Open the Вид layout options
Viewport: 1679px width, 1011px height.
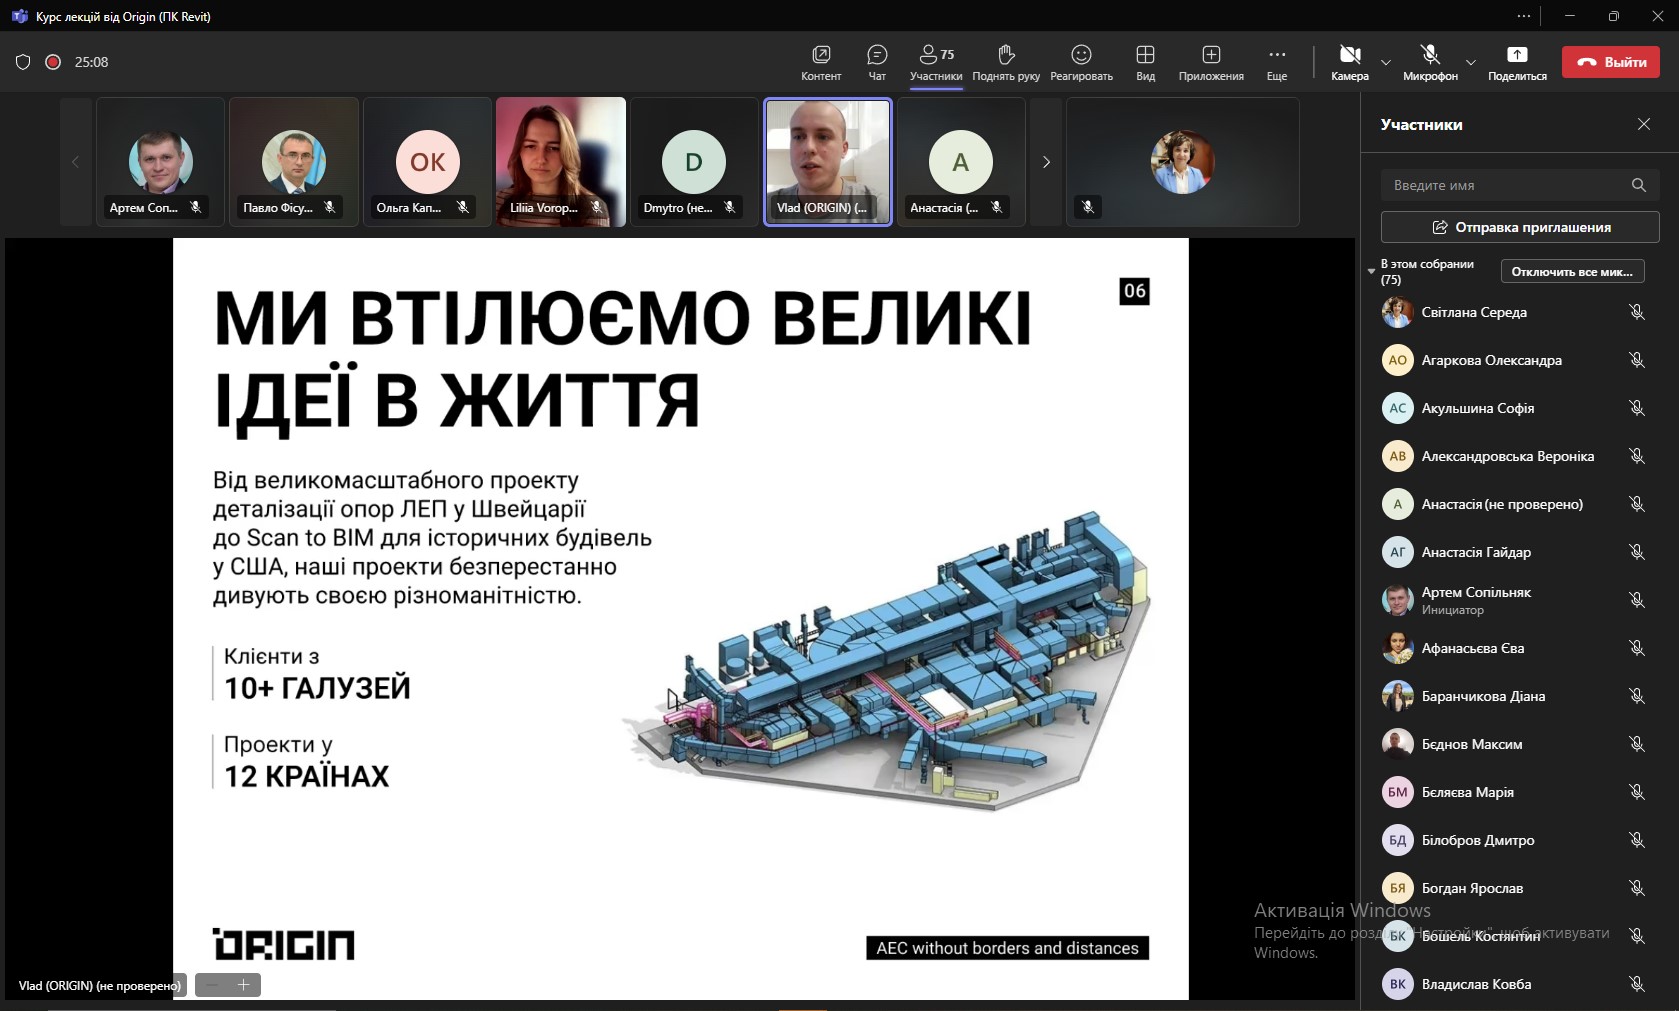[1145, 62]
